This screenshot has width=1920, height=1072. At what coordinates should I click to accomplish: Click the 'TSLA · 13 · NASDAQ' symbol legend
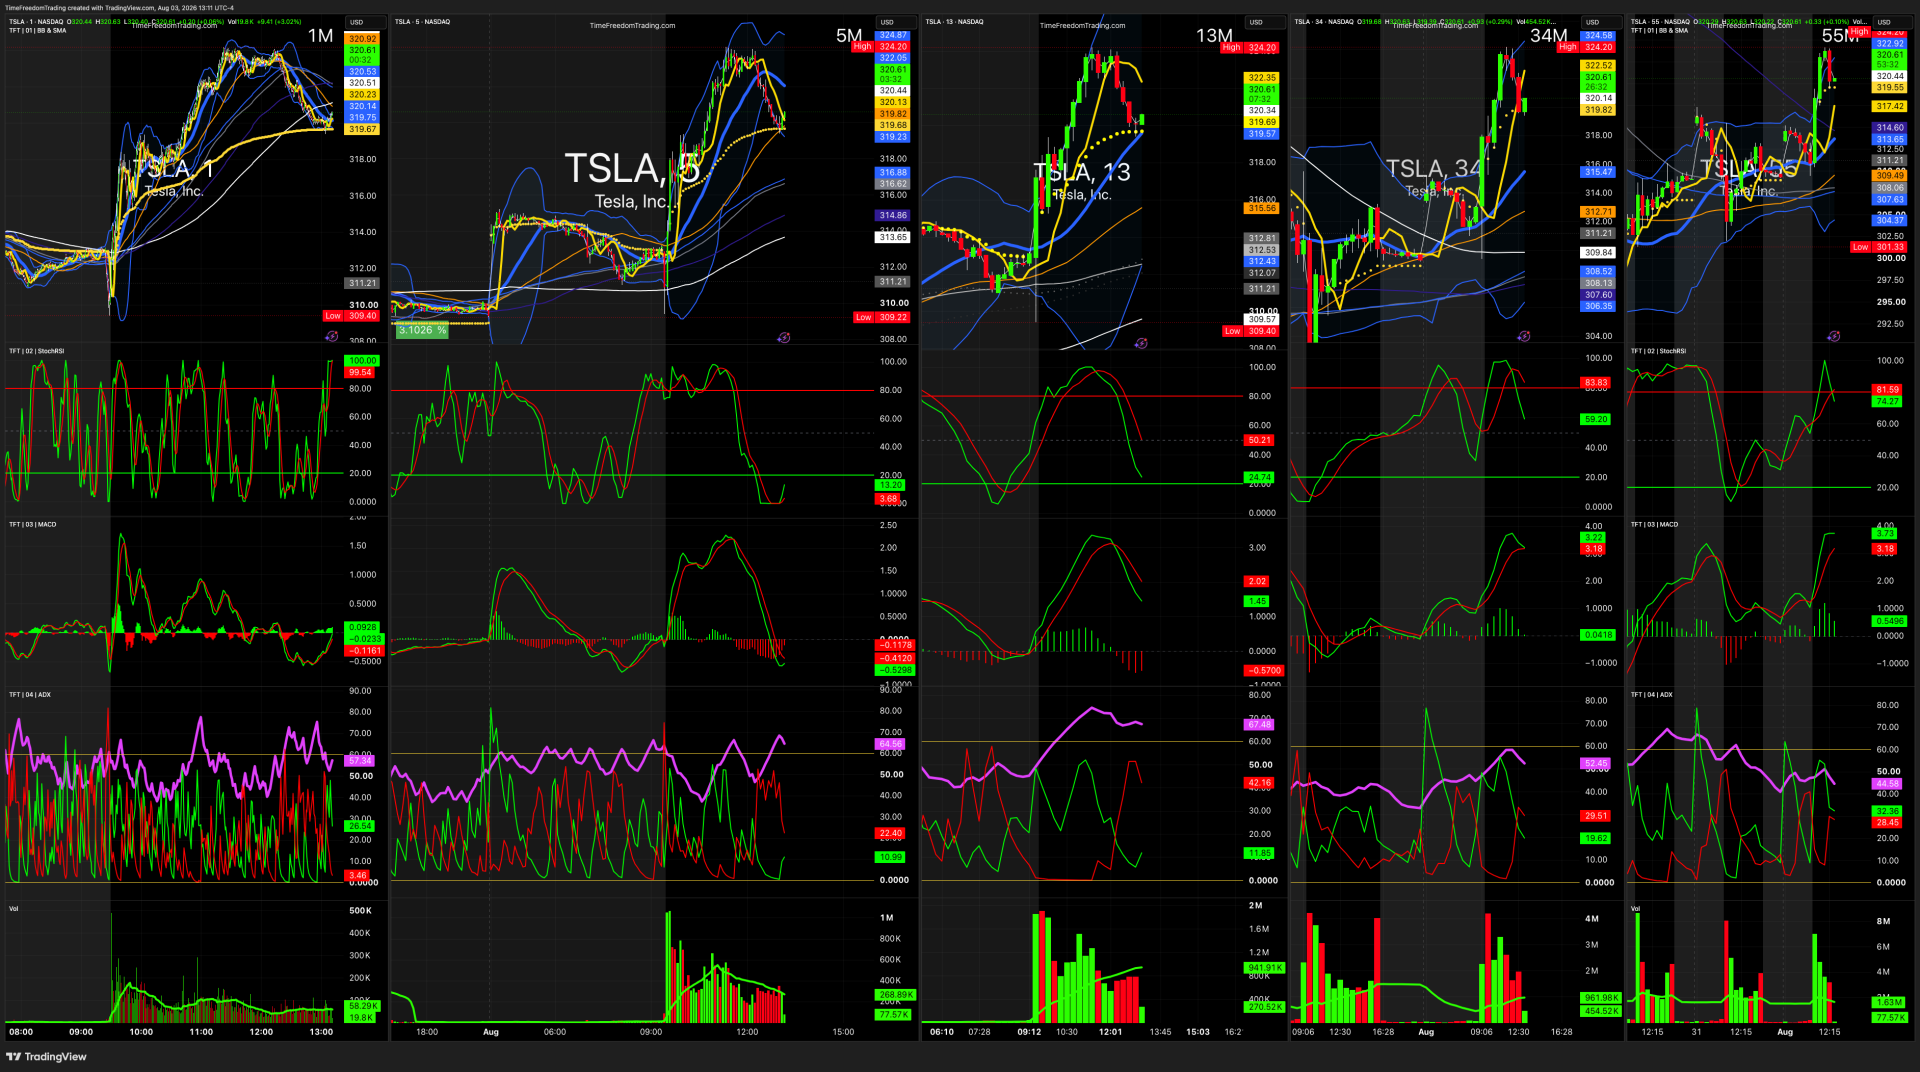[954, 21]
